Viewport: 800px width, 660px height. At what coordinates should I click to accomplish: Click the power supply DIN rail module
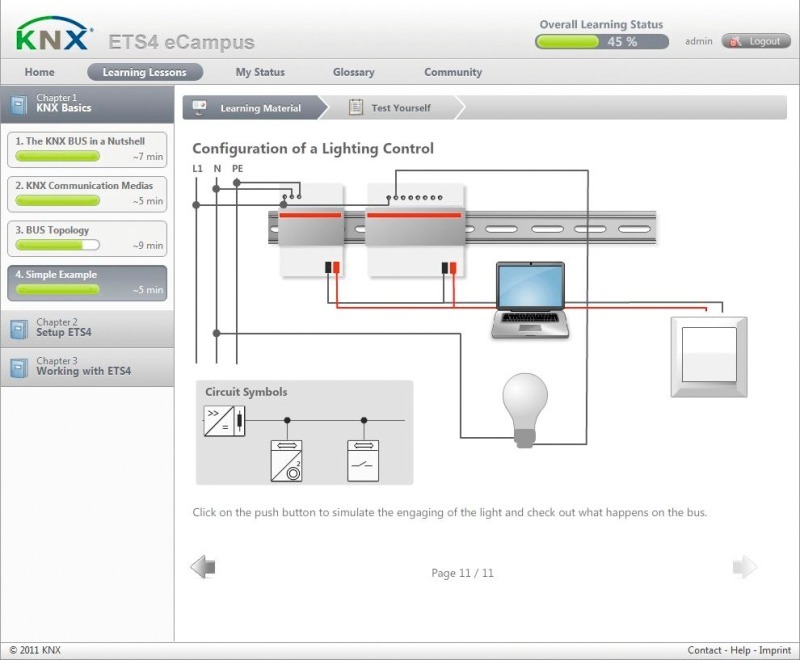[311, 231]
